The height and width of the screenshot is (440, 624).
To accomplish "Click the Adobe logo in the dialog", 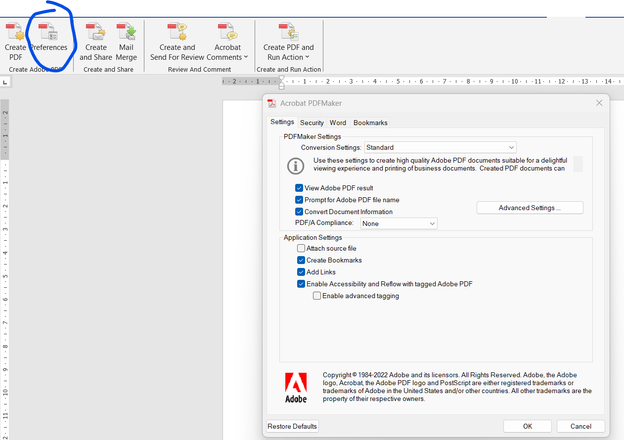I will [296, 388].
